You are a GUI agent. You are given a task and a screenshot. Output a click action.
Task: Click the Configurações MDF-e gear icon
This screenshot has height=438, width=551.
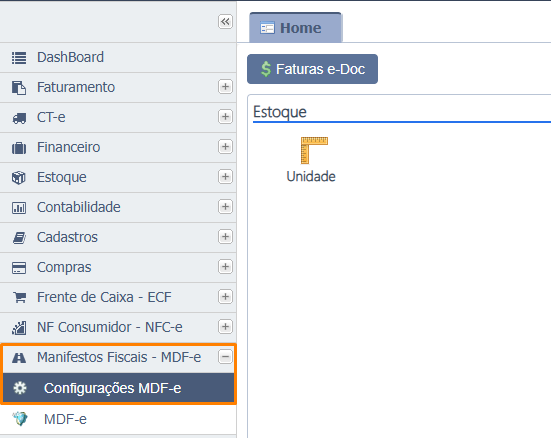20,388
